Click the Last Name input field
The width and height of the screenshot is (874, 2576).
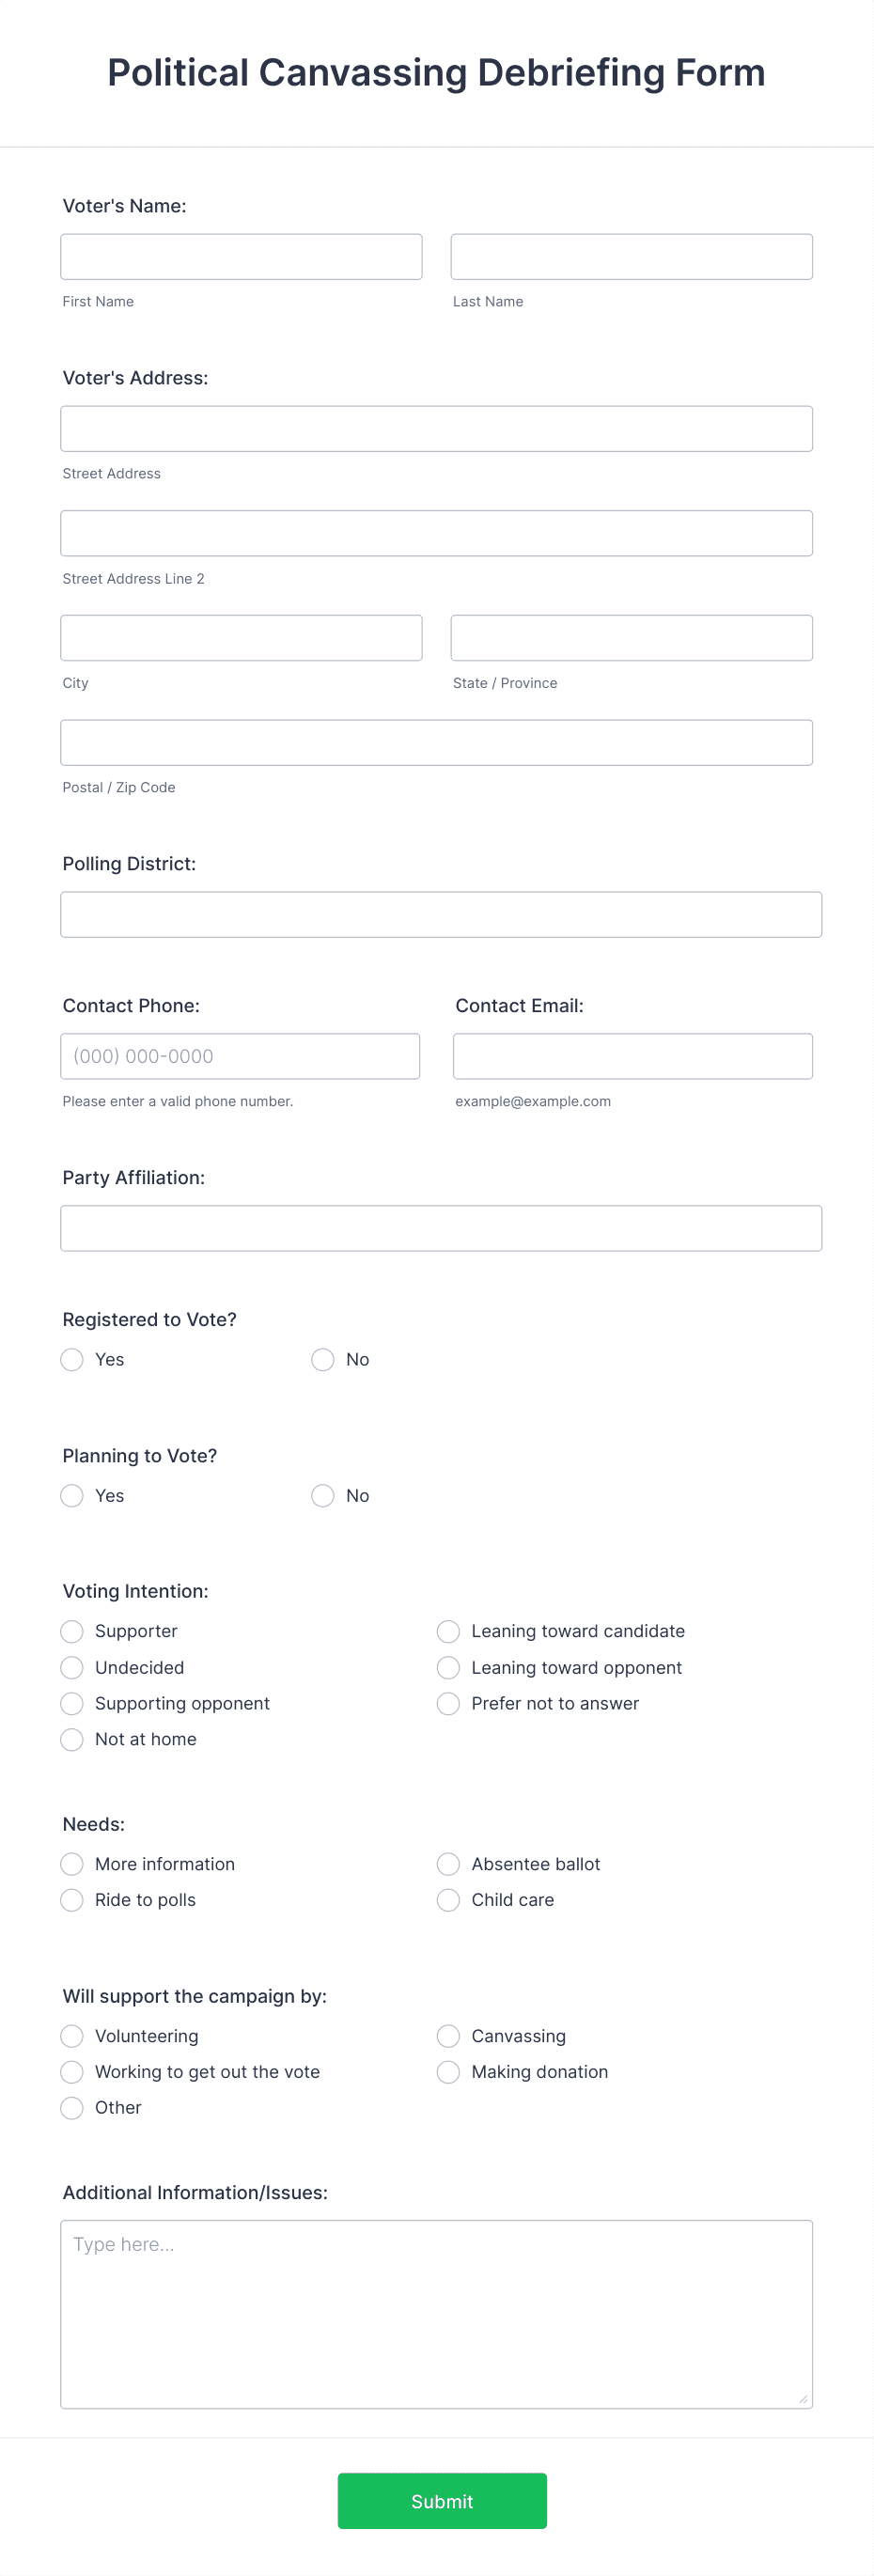tap(631, 257)
